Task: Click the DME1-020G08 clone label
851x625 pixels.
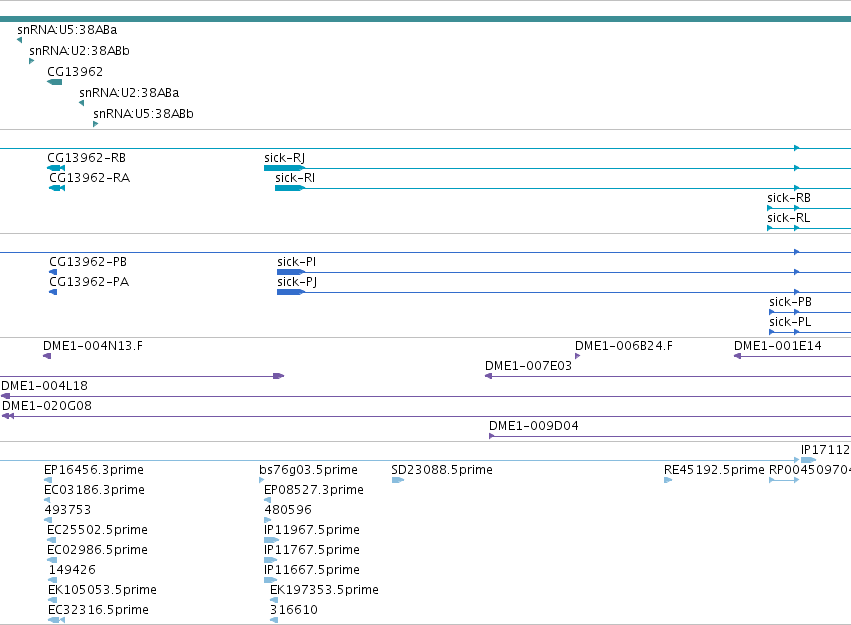Action: click(x=47, y=406)
